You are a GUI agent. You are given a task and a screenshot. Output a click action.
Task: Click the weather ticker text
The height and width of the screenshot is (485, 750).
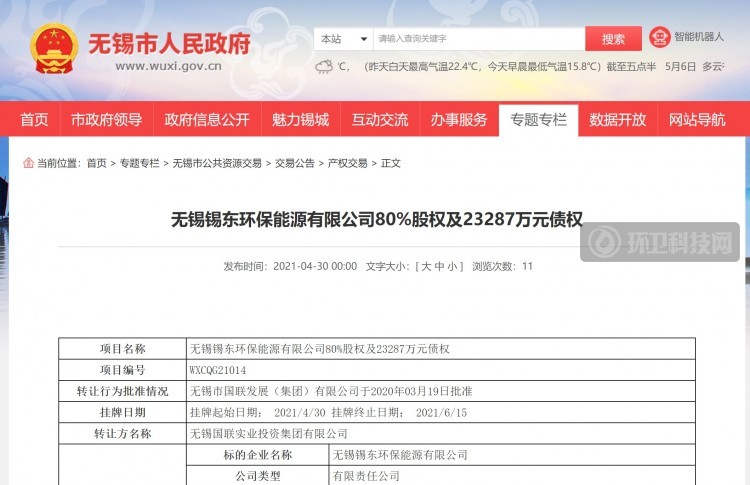(531, 66)
